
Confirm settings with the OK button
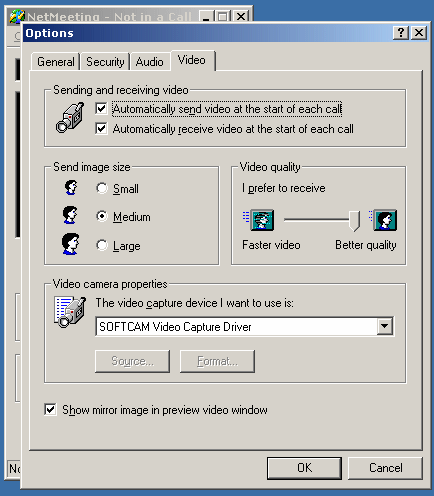point(304,468)
